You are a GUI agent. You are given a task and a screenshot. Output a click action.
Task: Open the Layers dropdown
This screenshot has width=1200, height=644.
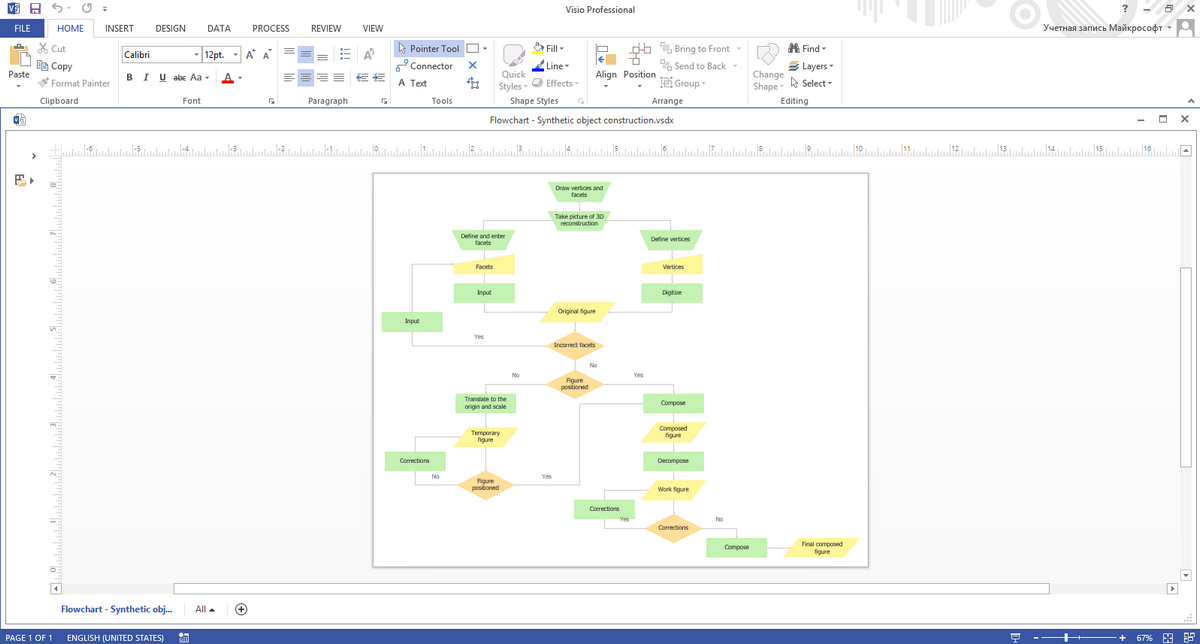810,66
